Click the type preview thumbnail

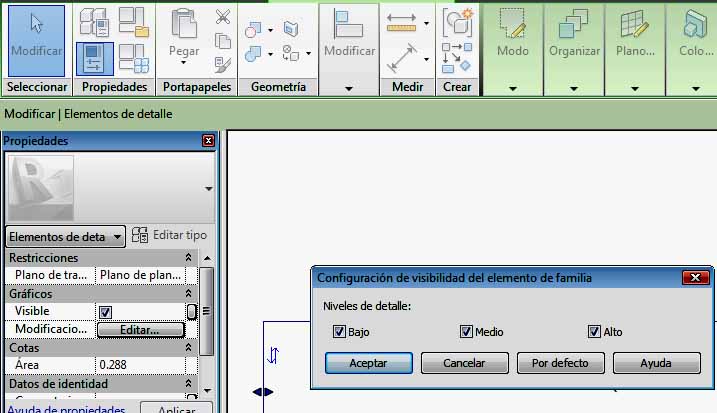tap(41, 188)
